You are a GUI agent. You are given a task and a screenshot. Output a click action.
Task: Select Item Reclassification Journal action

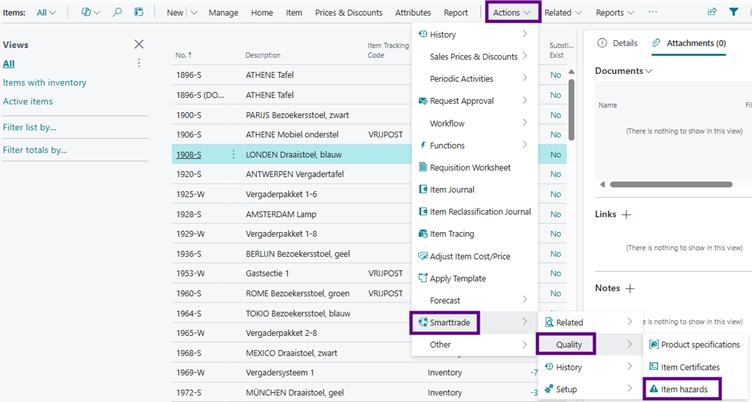474,212
